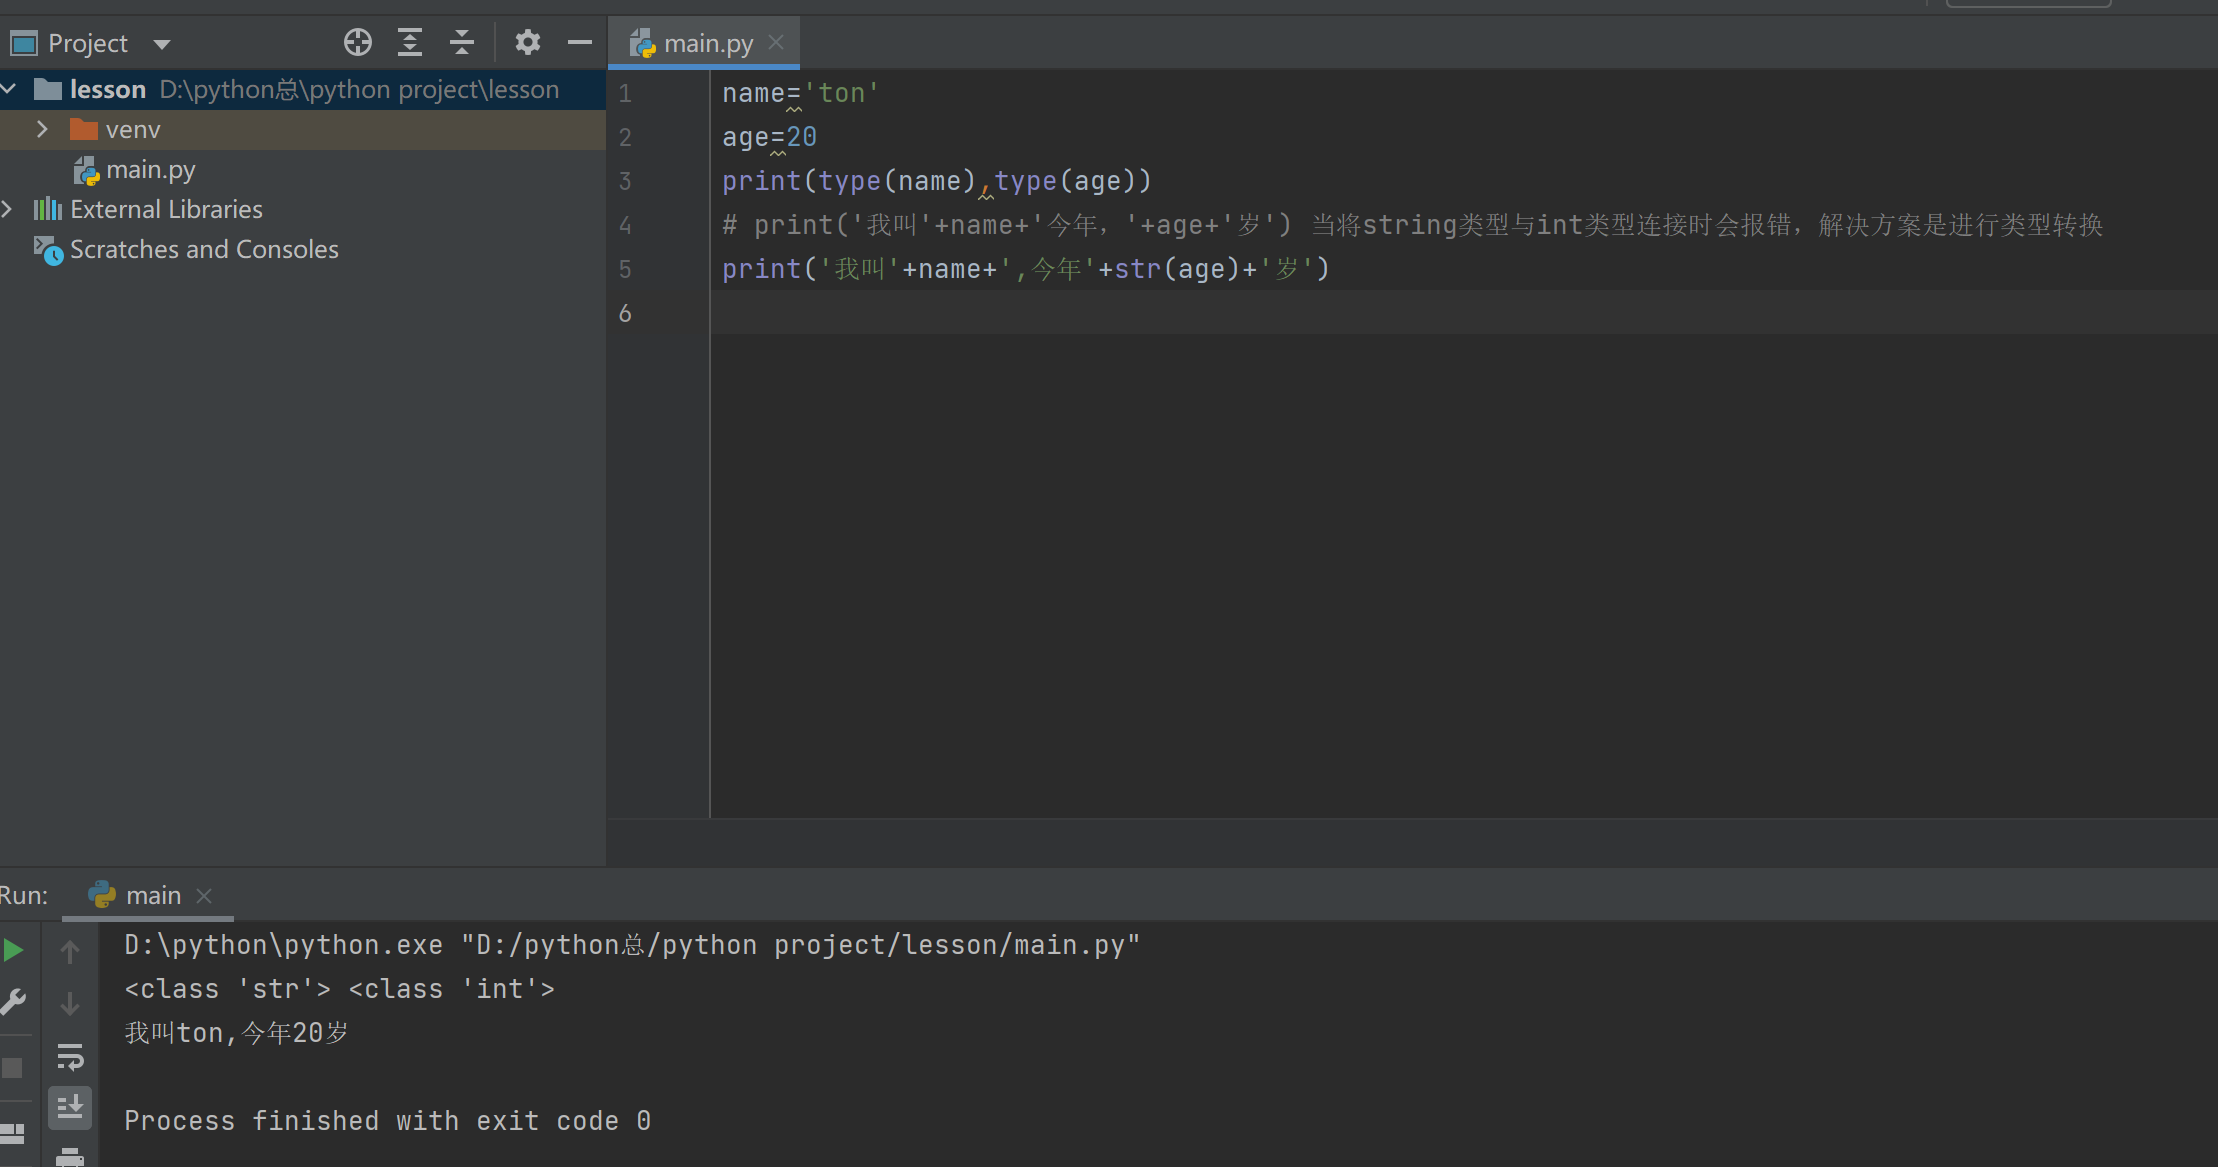
Task: Expand the External Libraries tree item
Action: 12,208
